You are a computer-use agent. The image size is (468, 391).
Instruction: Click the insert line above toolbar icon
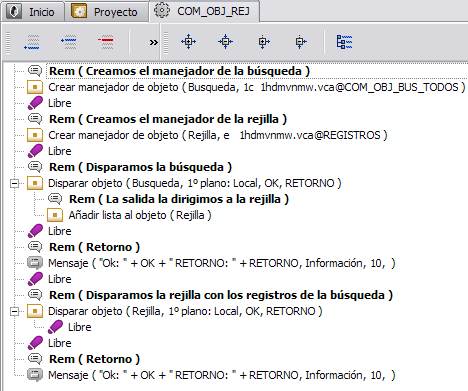point(69,42)
